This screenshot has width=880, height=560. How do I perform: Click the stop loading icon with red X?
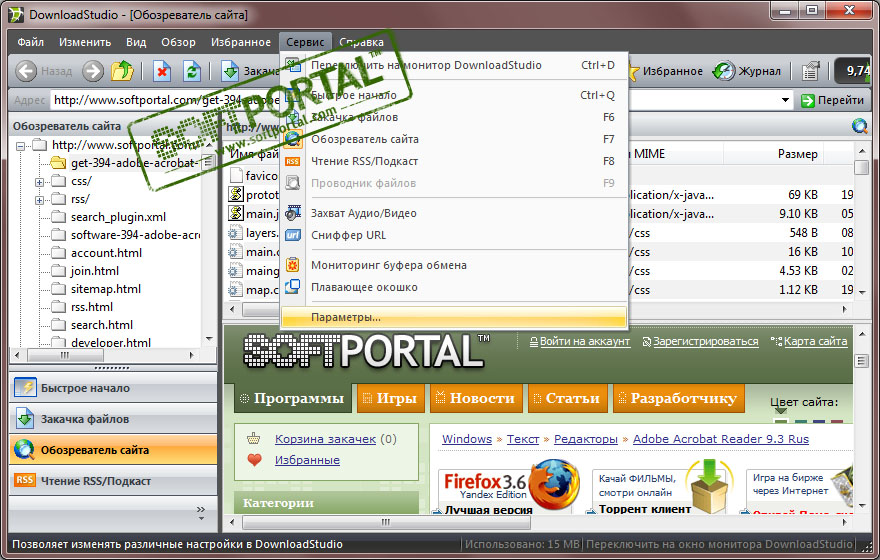click(x=162, y=71)
